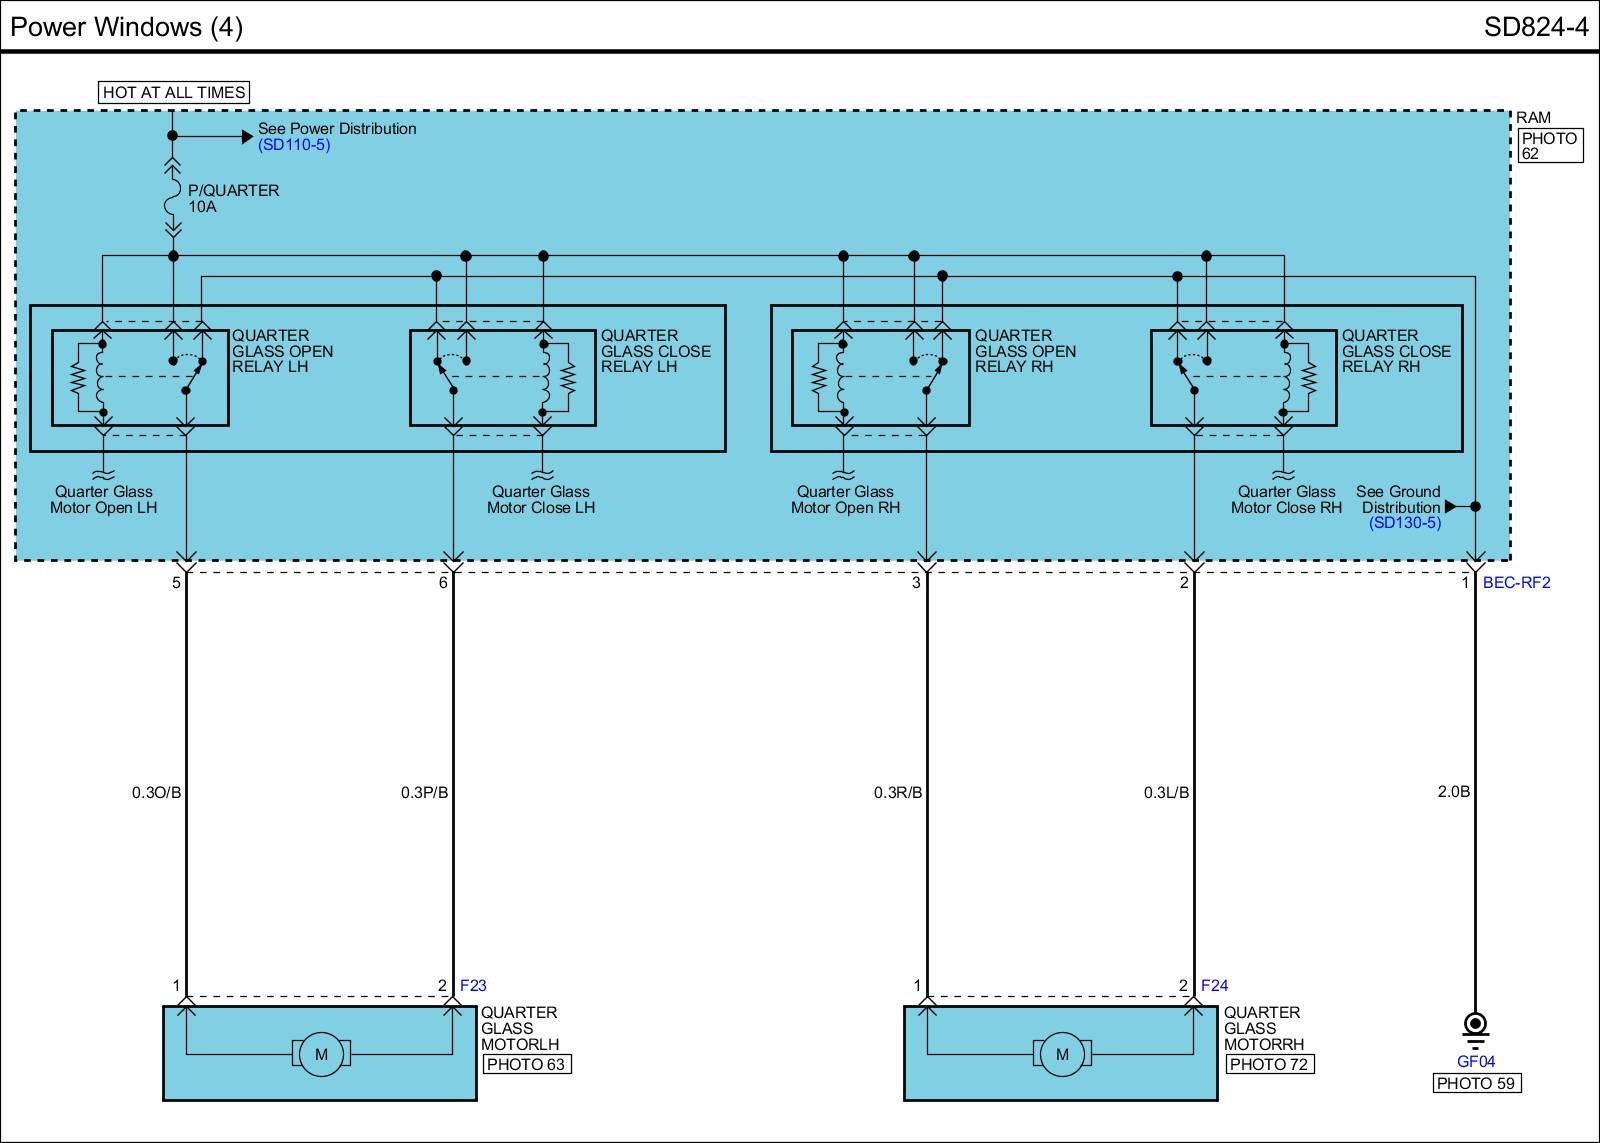Screen dimensions: 1600x1143
Task: Click the 2.0B ground wire label
Action: [1453, 792]
